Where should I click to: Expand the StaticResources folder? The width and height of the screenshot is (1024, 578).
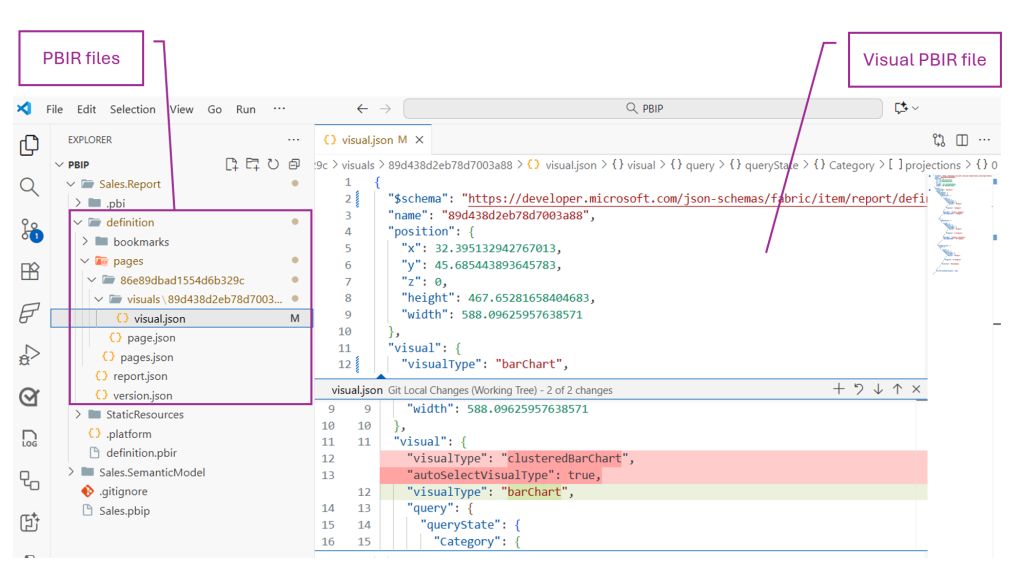coord(79,414)
